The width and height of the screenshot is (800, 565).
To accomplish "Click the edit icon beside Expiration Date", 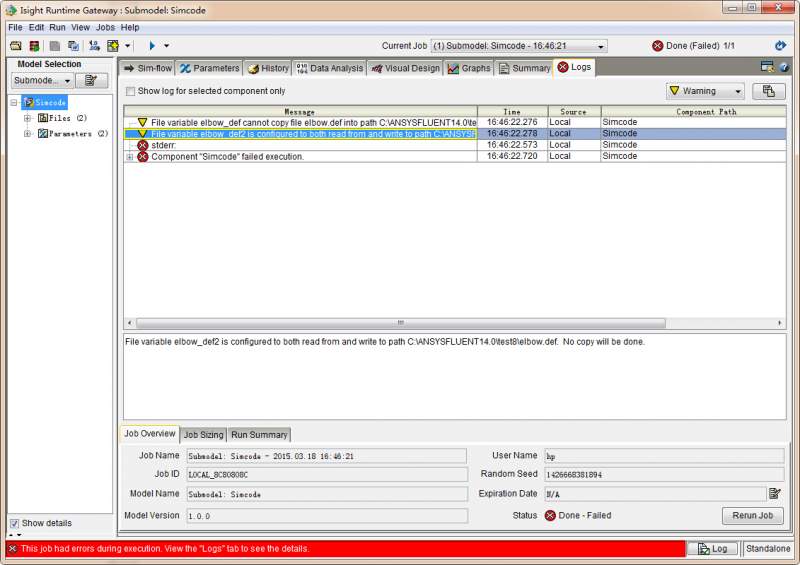I will [x=774, y=494].
